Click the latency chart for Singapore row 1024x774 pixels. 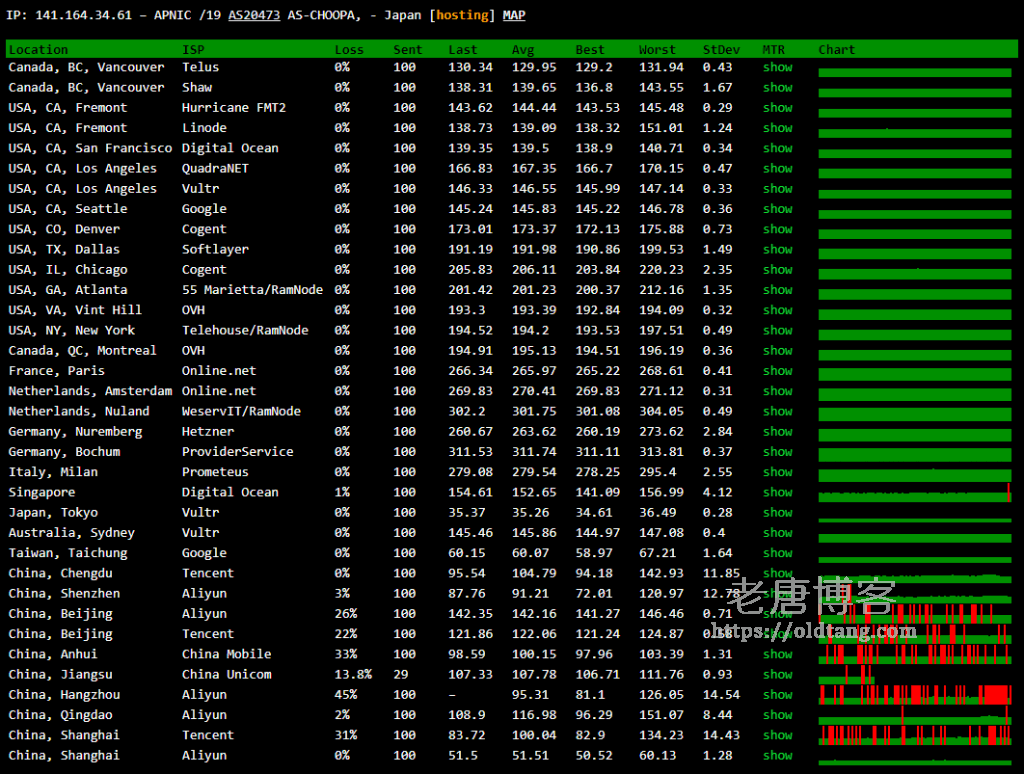tap(915, 494)
